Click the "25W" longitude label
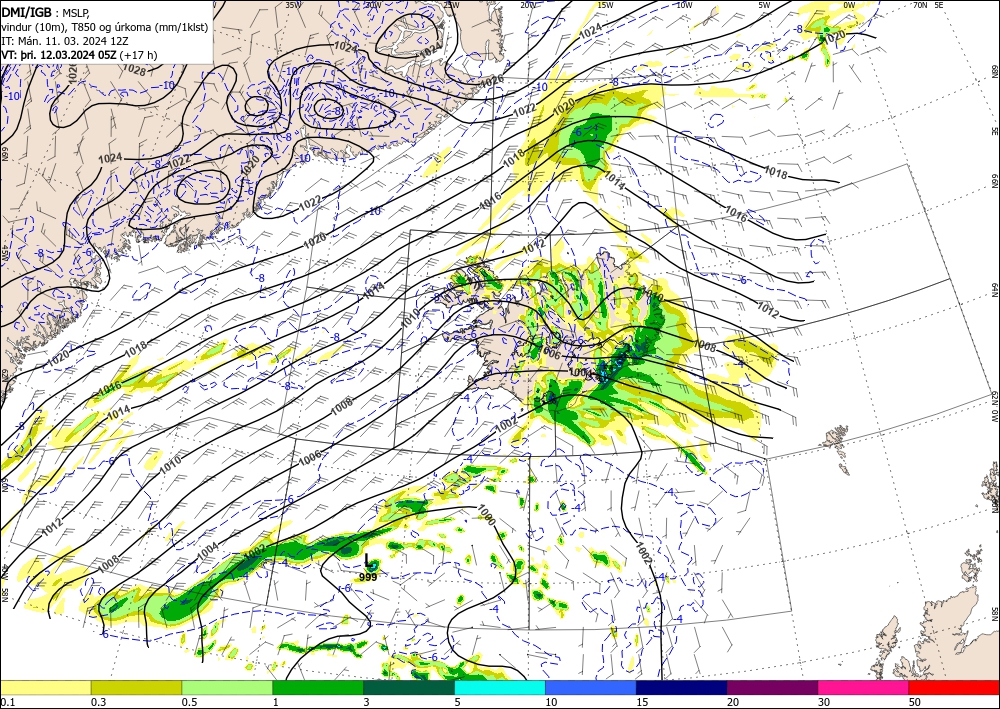The image size is (1000, 709). (451, 5)
